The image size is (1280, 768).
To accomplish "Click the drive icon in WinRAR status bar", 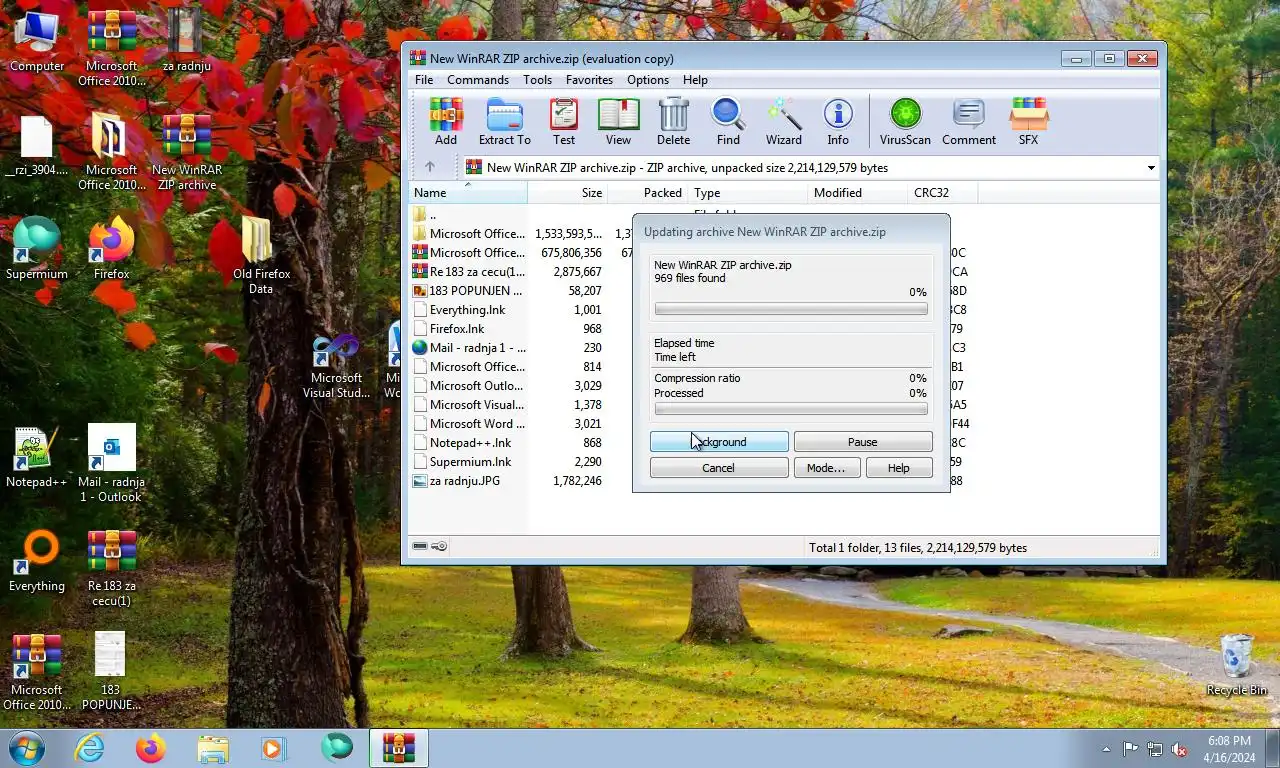I will tap(420, 546).
